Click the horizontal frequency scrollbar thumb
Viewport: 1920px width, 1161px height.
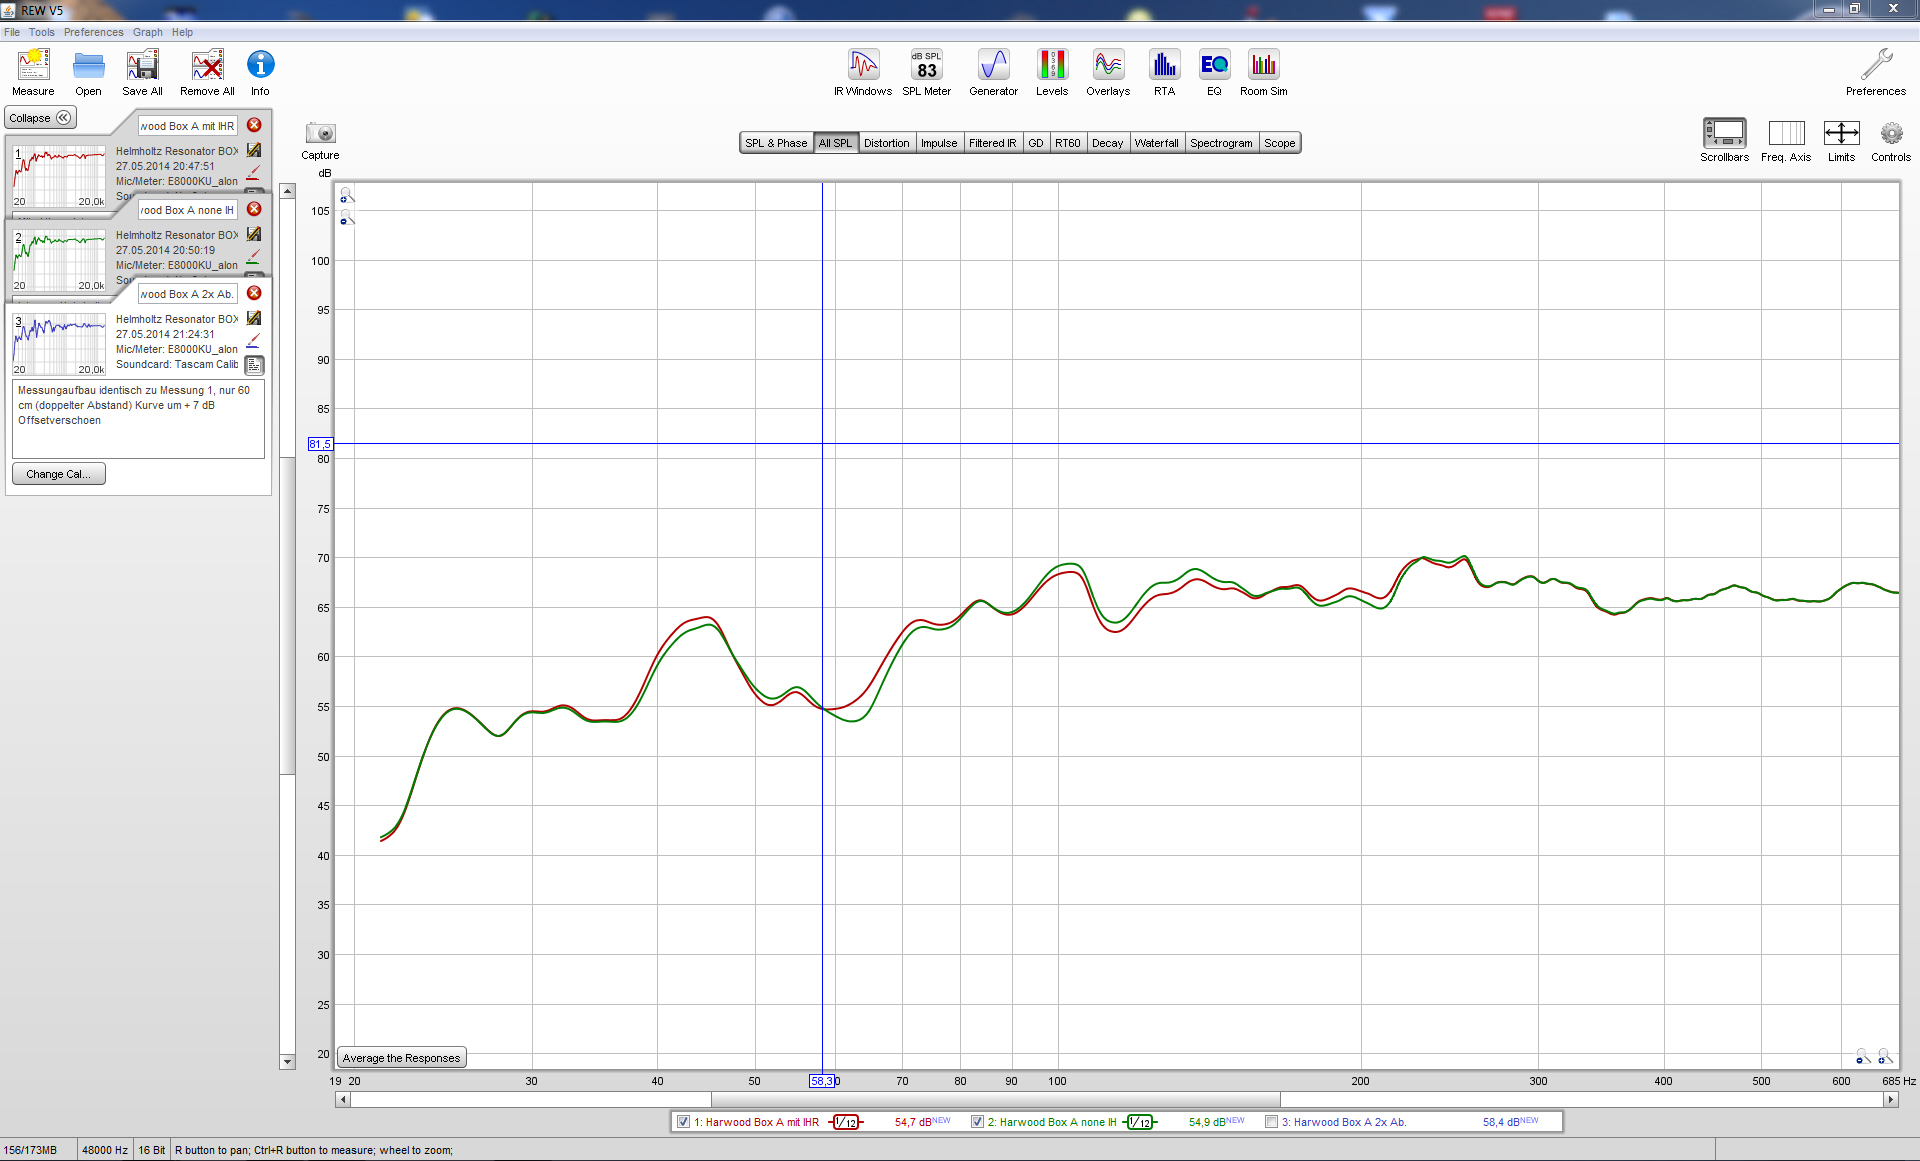995,1099
